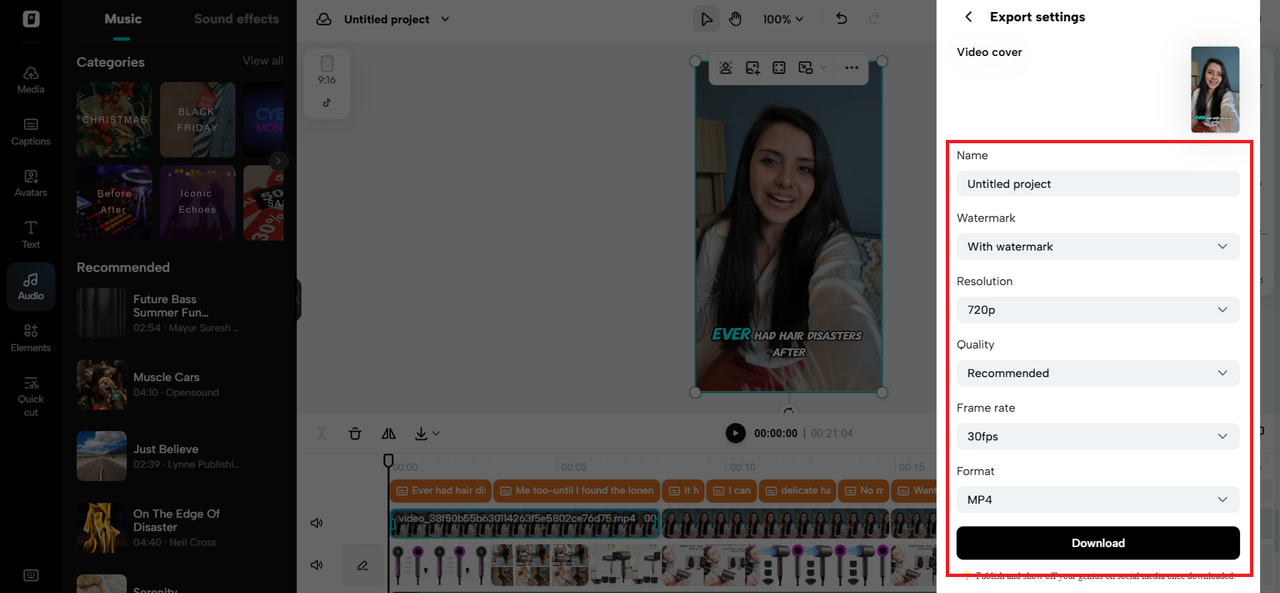Click the rotate handle below the canvas video

(x=789, y=410)
